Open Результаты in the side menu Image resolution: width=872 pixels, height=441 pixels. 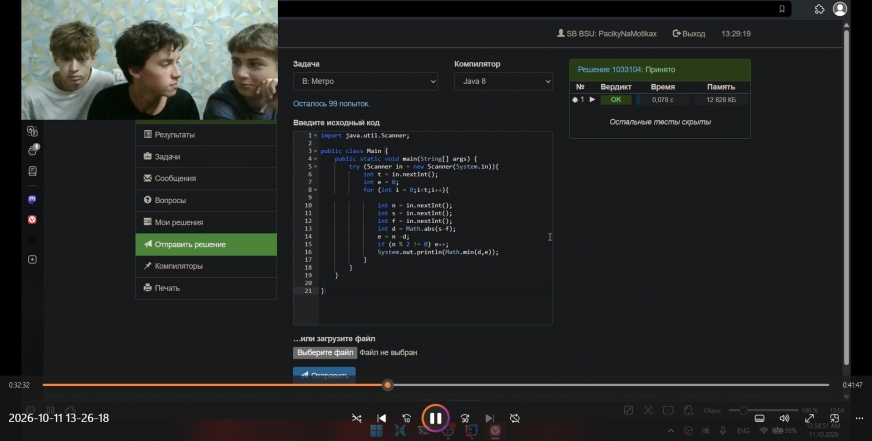[206, 135]
